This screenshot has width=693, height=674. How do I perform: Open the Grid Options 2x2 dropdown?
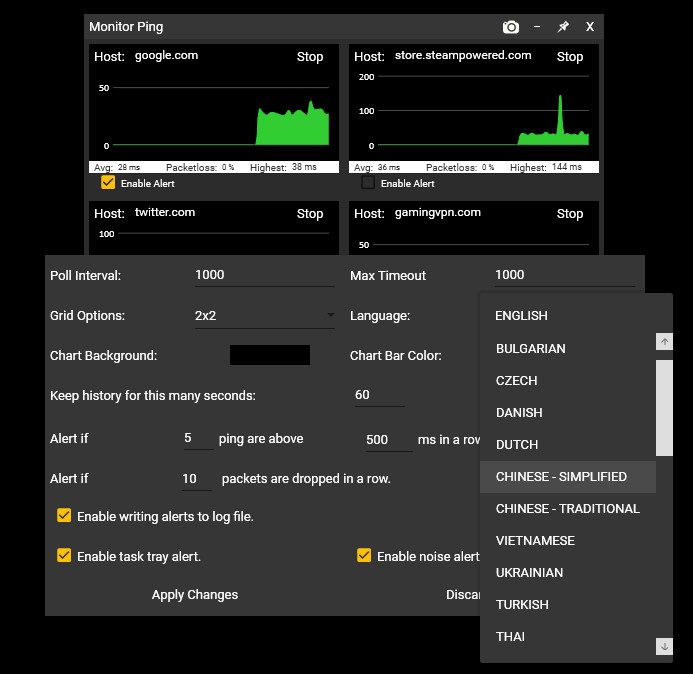[265, 316]
